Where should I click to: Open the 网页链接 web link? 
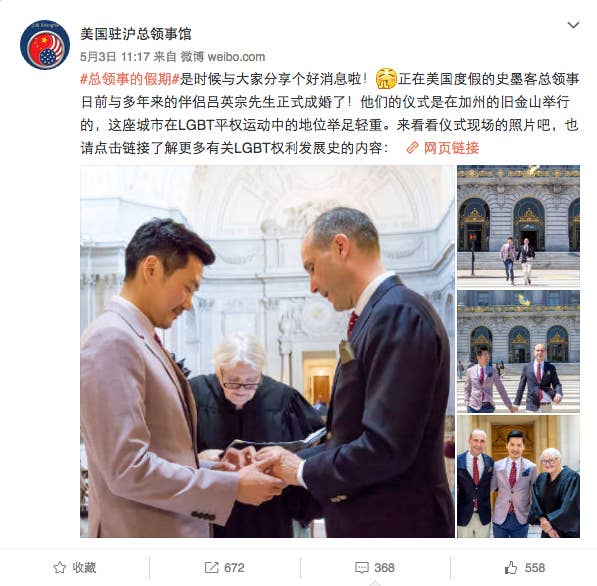point(451,148)
